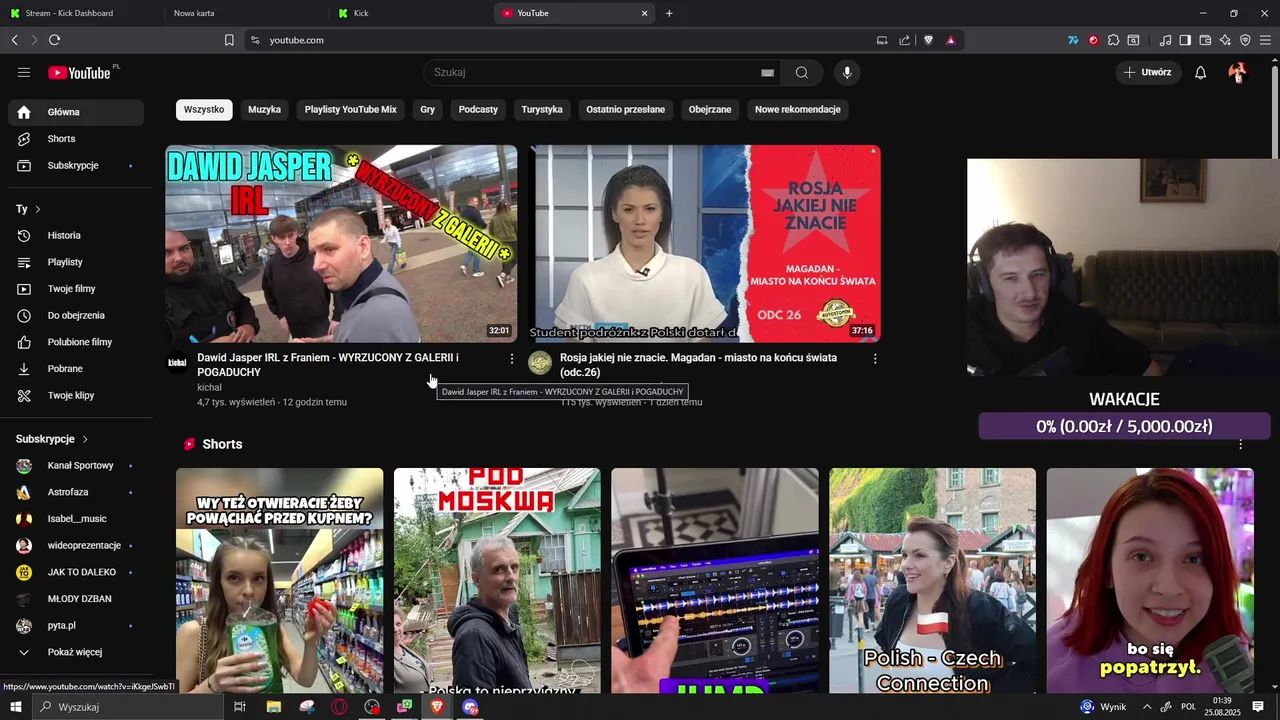Select the Podcasty filter chip
This screenshot has width=1280, height=720.
pyautogui.click(x=478, y=109)
